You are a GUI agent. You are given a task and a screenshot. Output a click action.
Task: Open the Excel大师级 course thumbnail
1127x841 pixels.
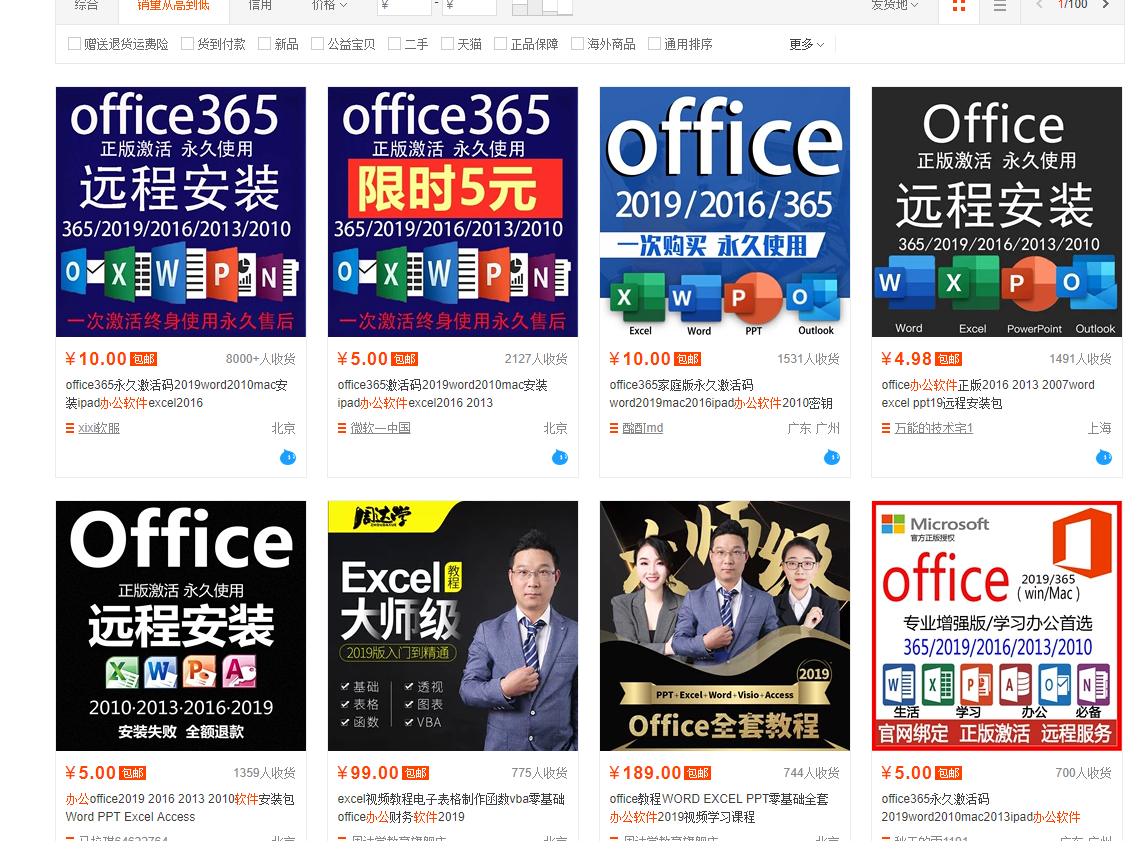(x=453, y=626)
